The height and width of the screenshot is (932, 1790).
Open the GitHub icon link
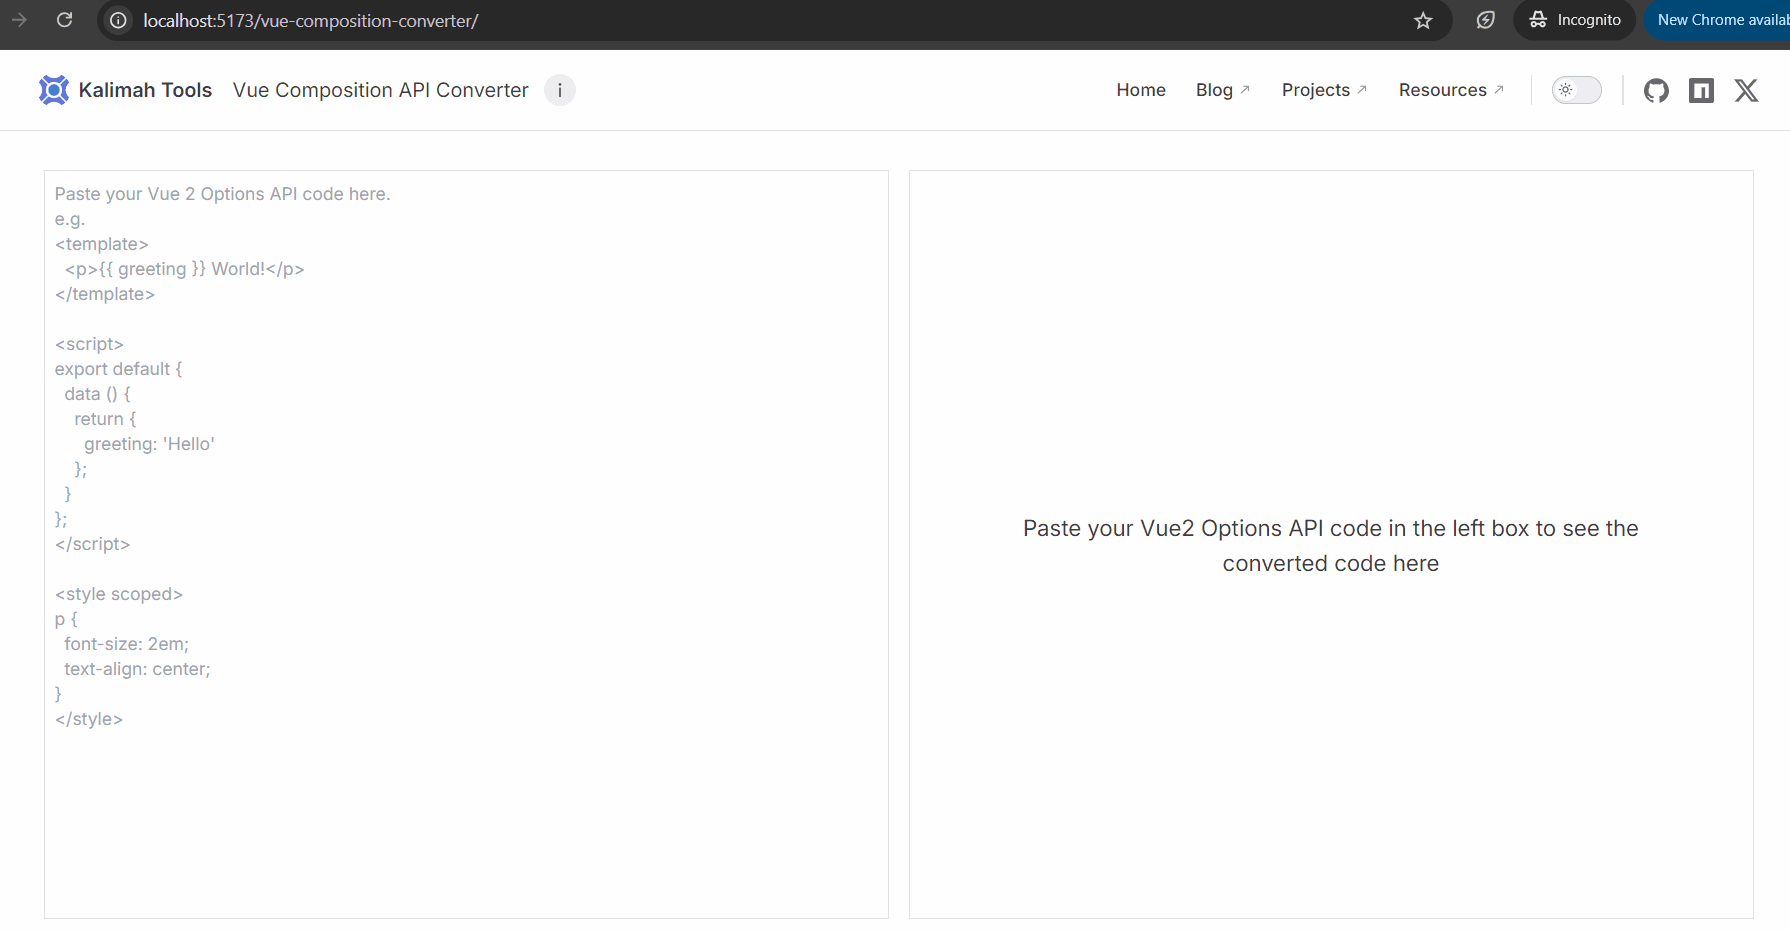pos(1656,91)
